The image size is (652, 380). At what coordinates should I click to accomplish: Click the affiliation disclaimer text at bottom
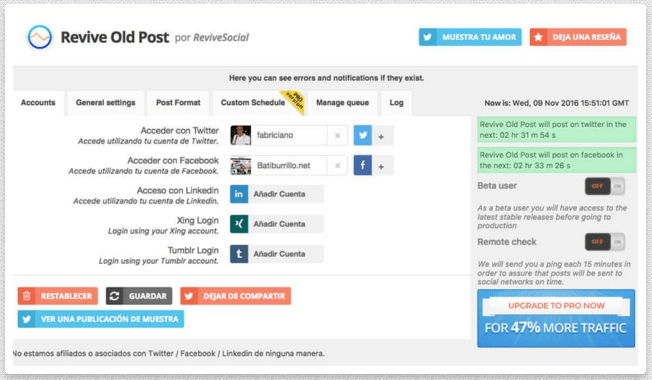(169, 353)
